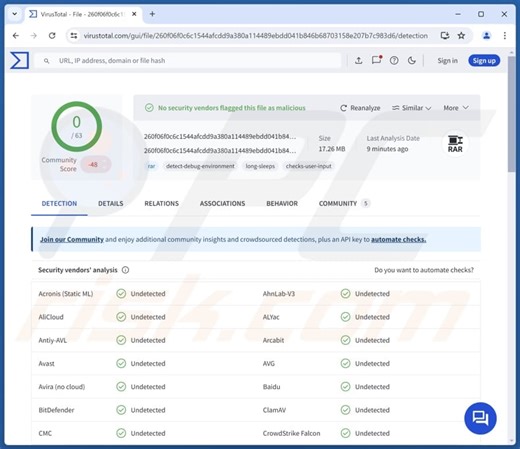Toggle dark mode moon icon

click(412, 60)
